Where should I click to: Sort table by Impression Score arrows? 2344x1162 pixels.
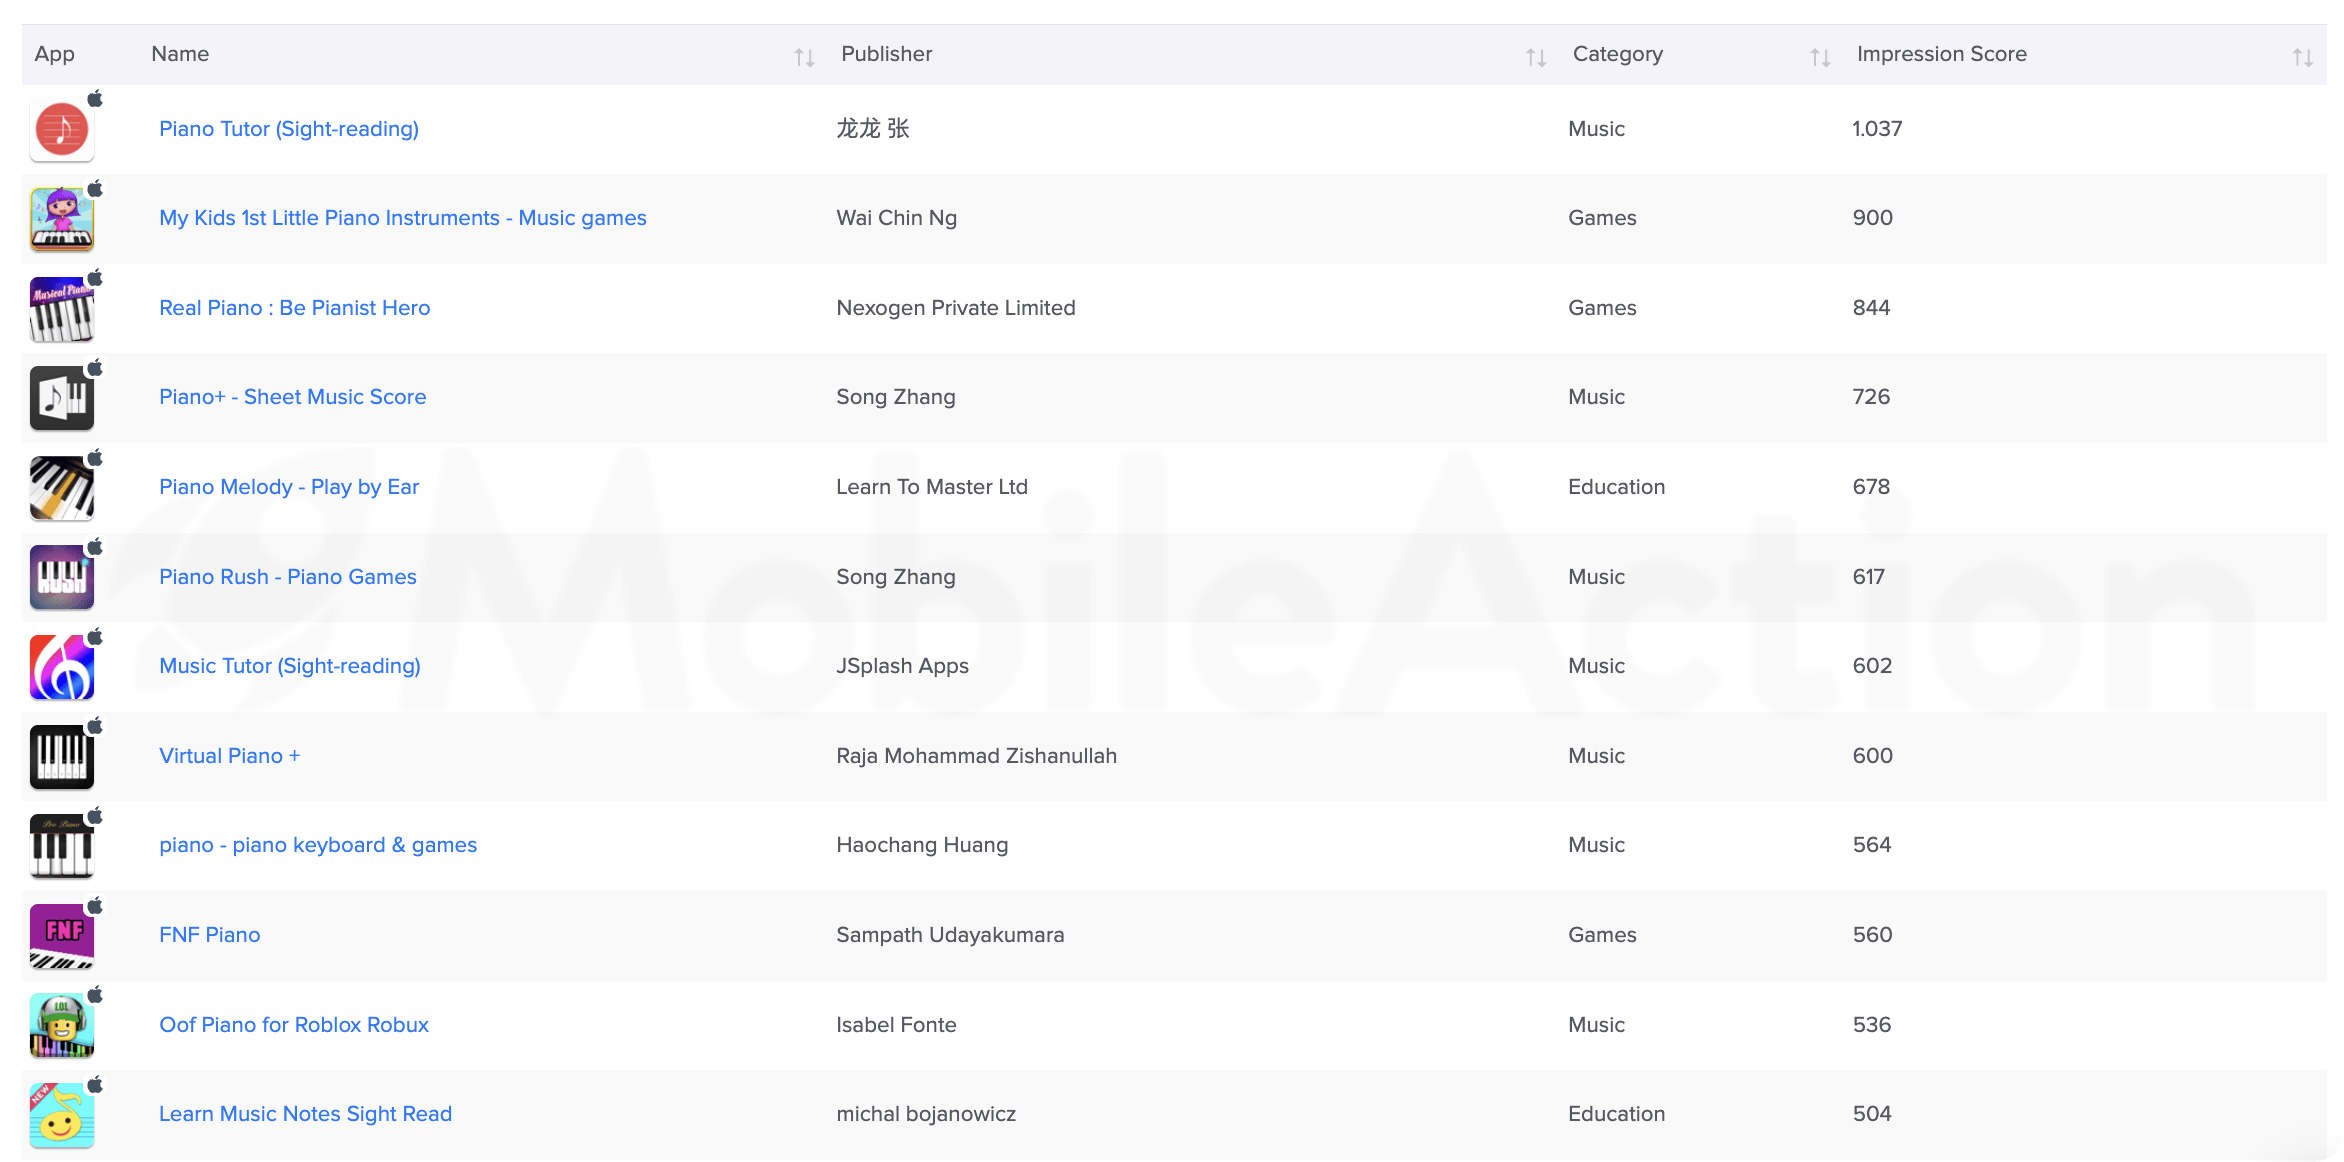click(2303, 57)
